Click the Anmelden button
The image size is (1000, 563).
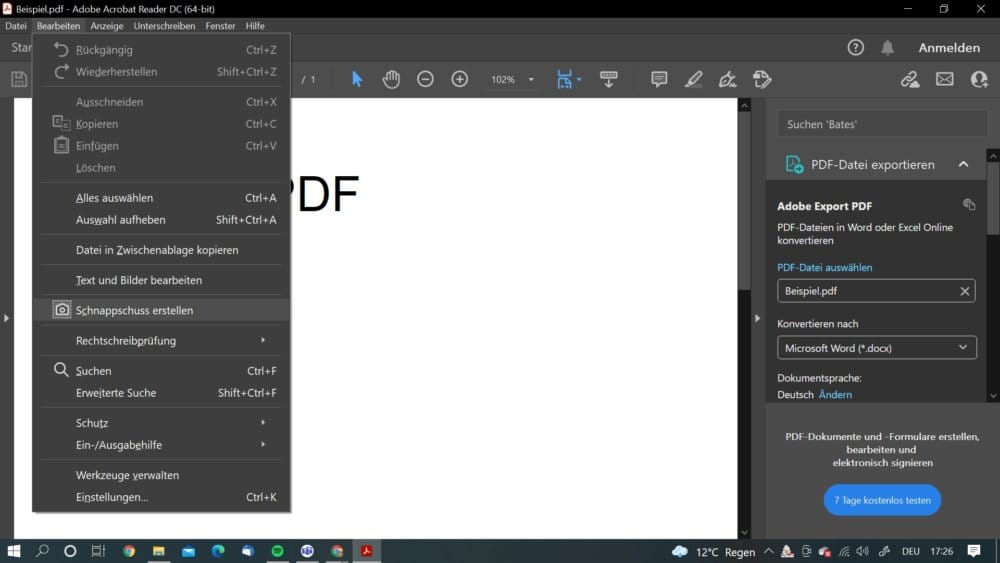click(949, 48)
